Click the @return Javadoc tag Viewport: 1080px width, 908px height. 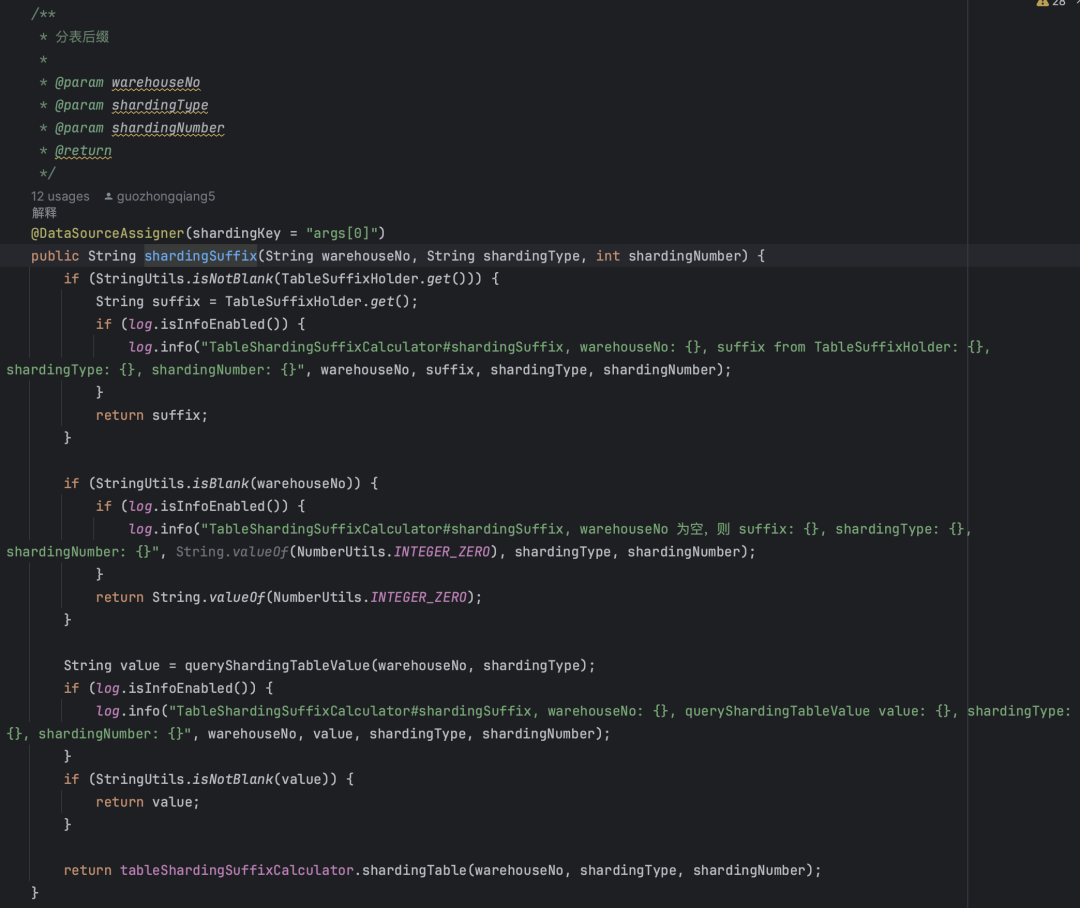point(83,151)
